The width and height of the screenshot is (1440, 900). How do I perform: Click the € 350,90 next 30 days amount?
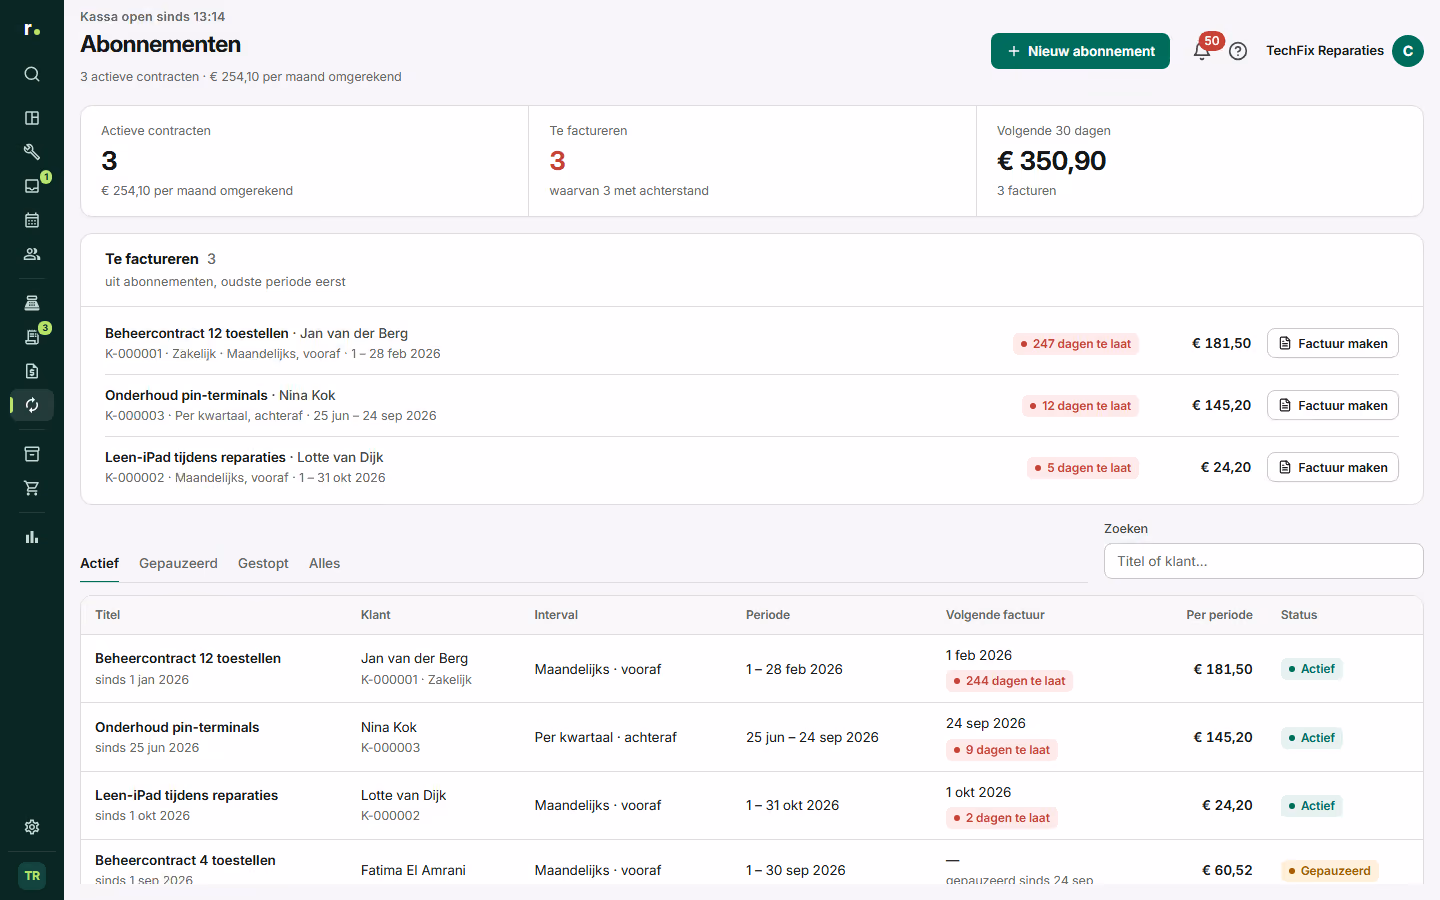pyautogui.click(x=1051, y=161)
